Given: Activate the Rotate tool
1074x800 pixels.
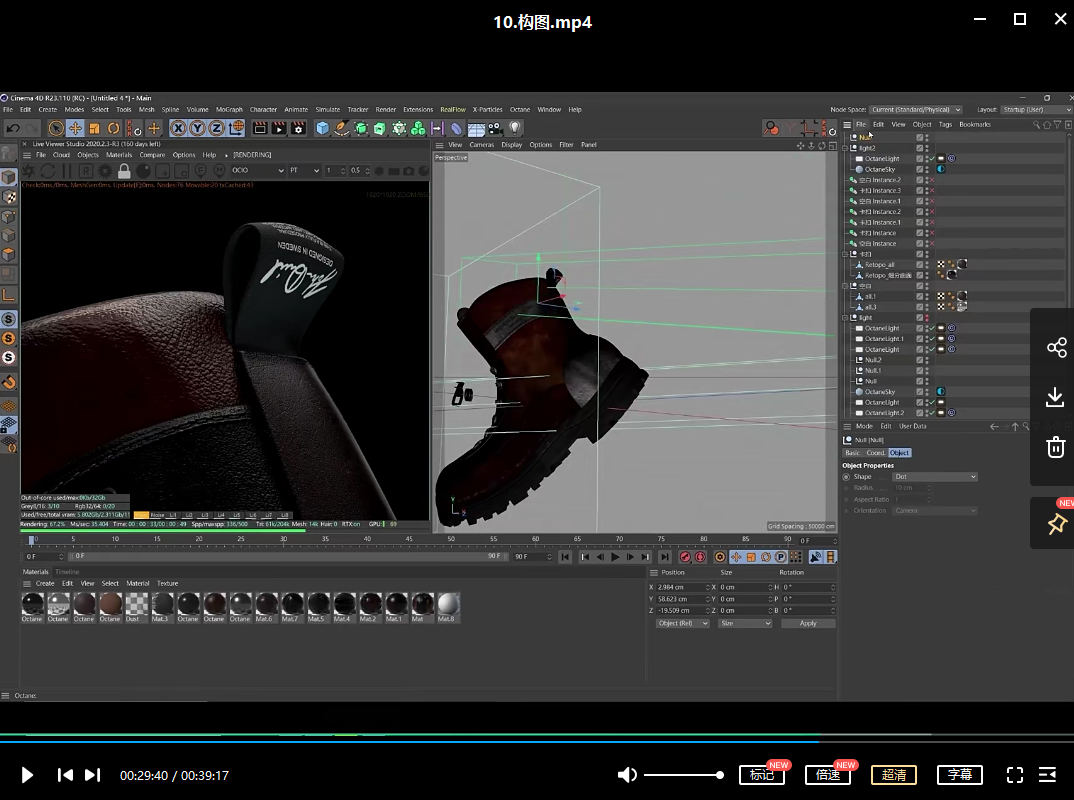Looking at the screenshot, I should click(114, 128).
